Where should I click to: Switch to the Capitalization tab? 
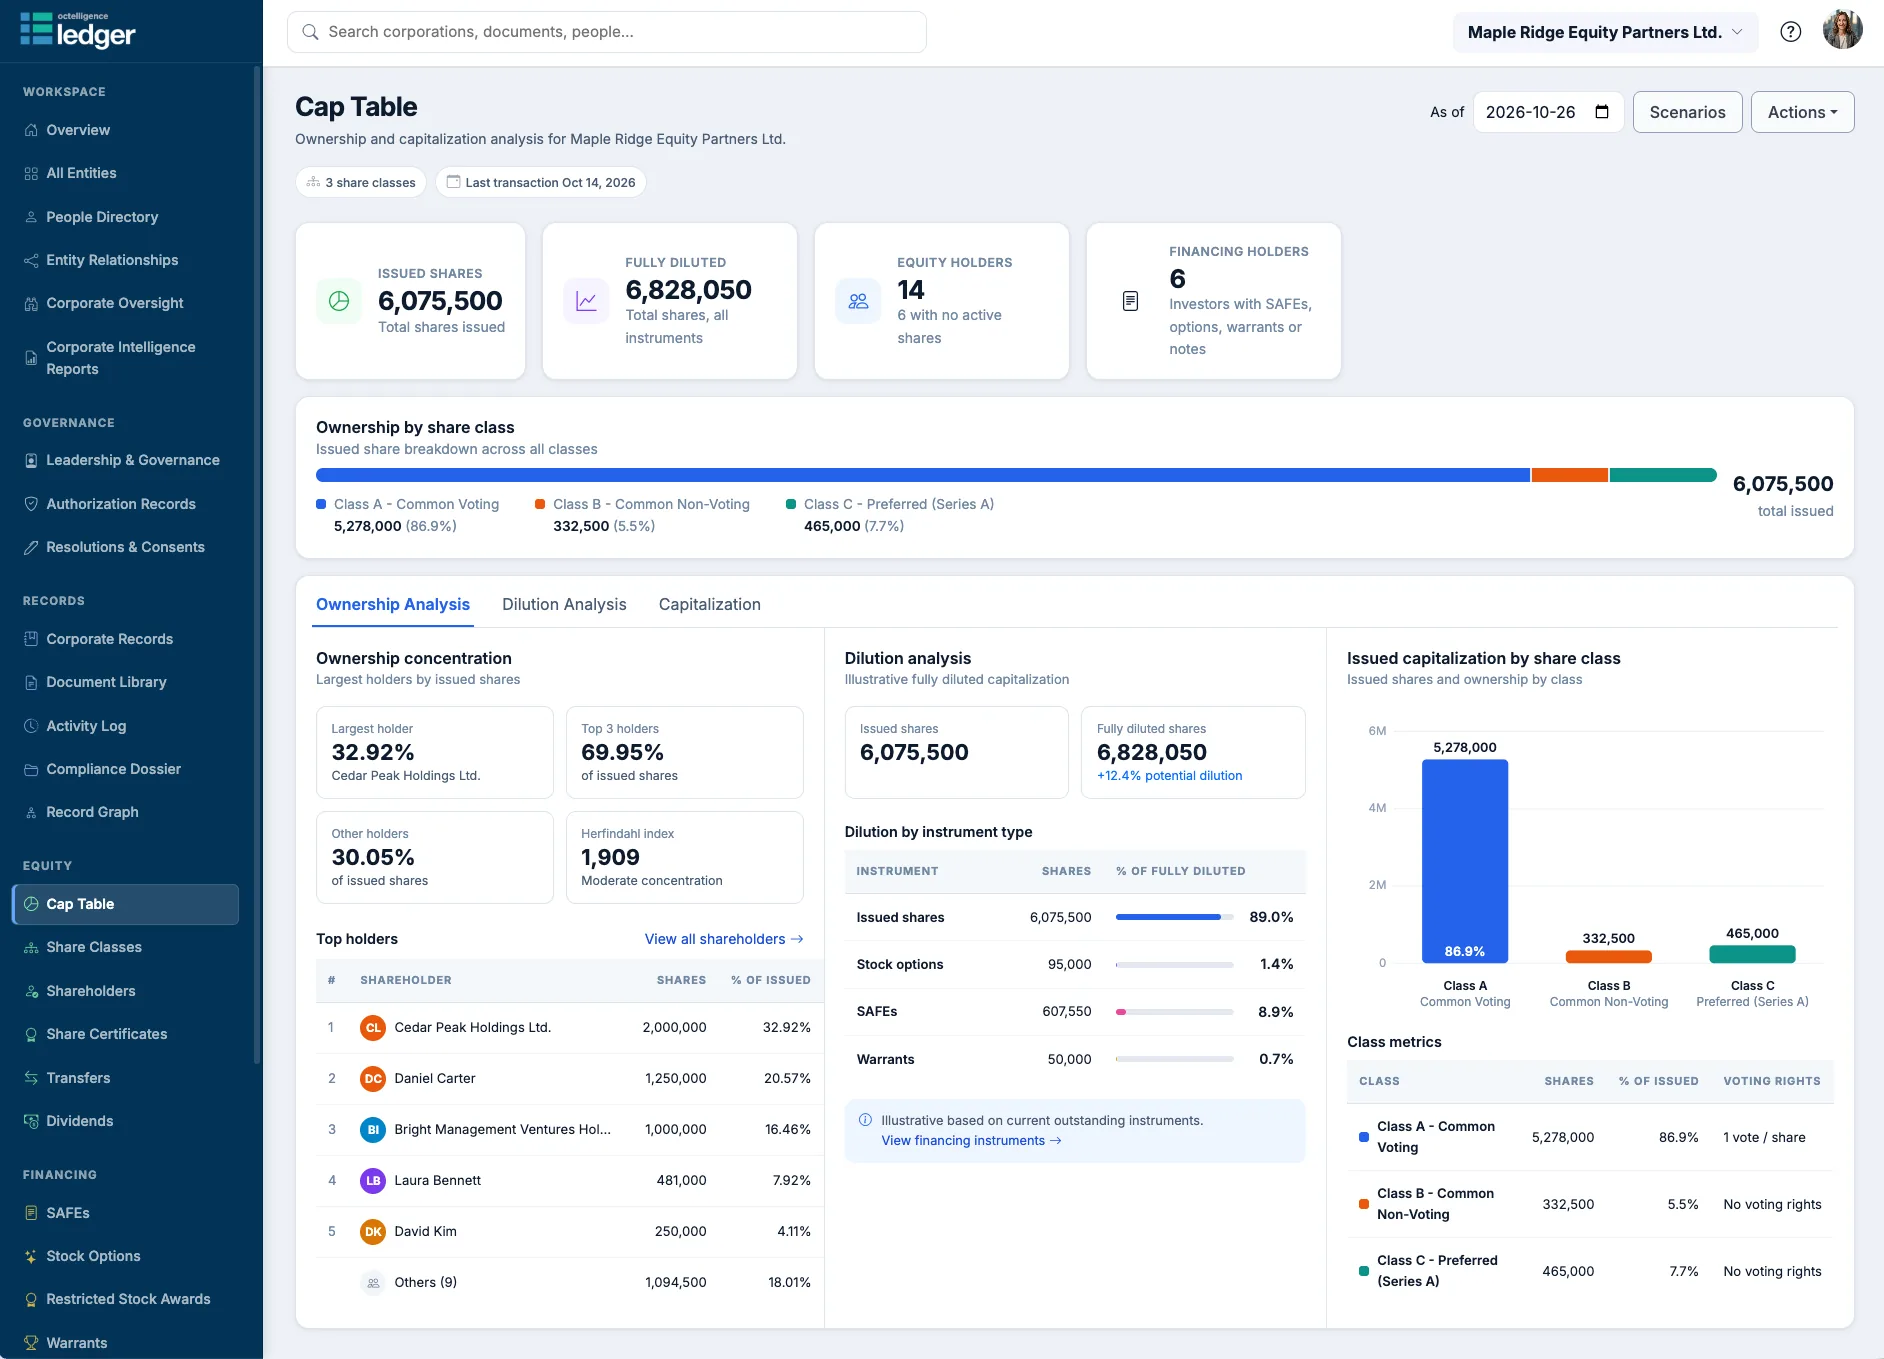click(709, 604)
